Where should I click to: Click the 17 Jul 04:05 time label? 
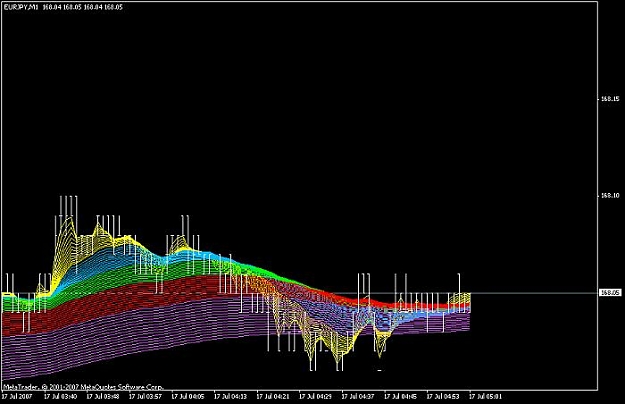tap(188, 396)
